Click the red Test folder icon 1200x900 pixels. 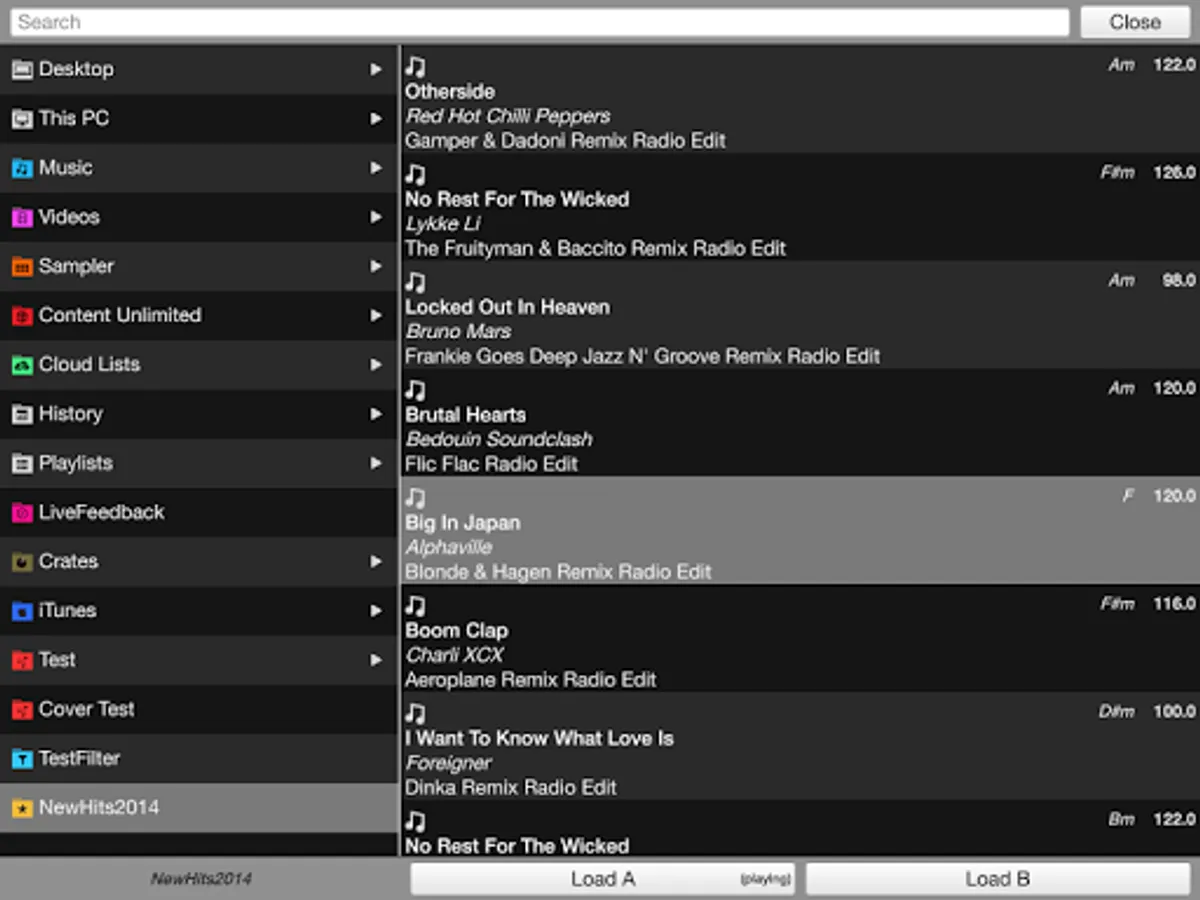(22, 660)
